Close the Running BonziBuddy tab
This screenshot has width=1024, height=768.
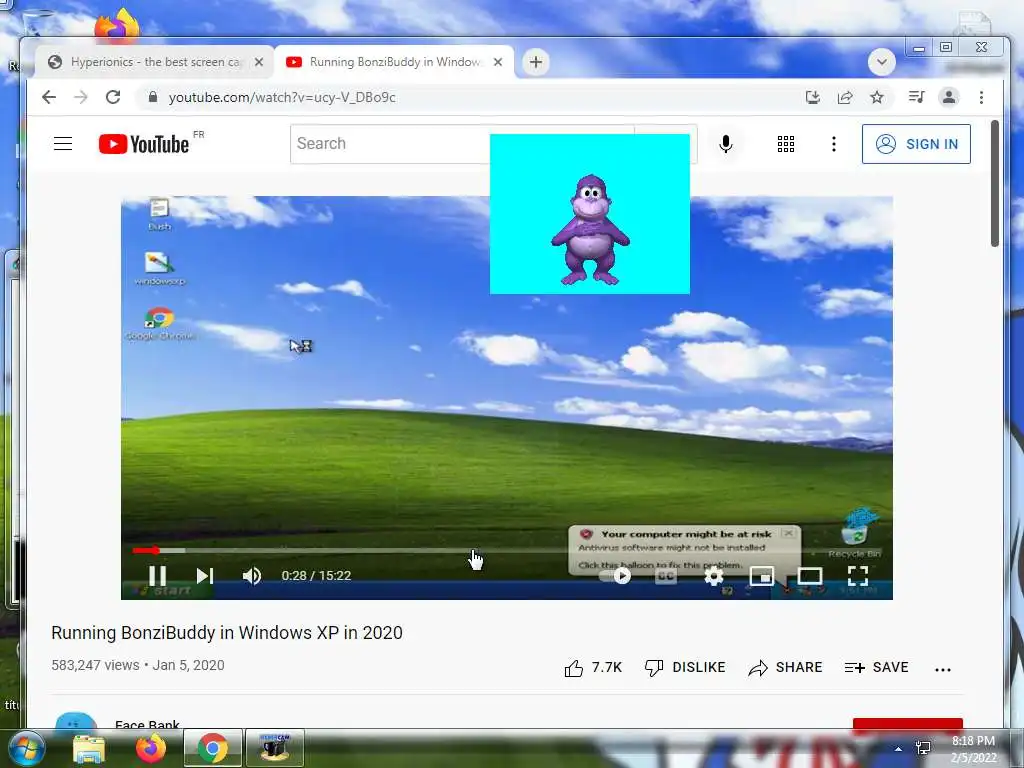coord(498,62)
